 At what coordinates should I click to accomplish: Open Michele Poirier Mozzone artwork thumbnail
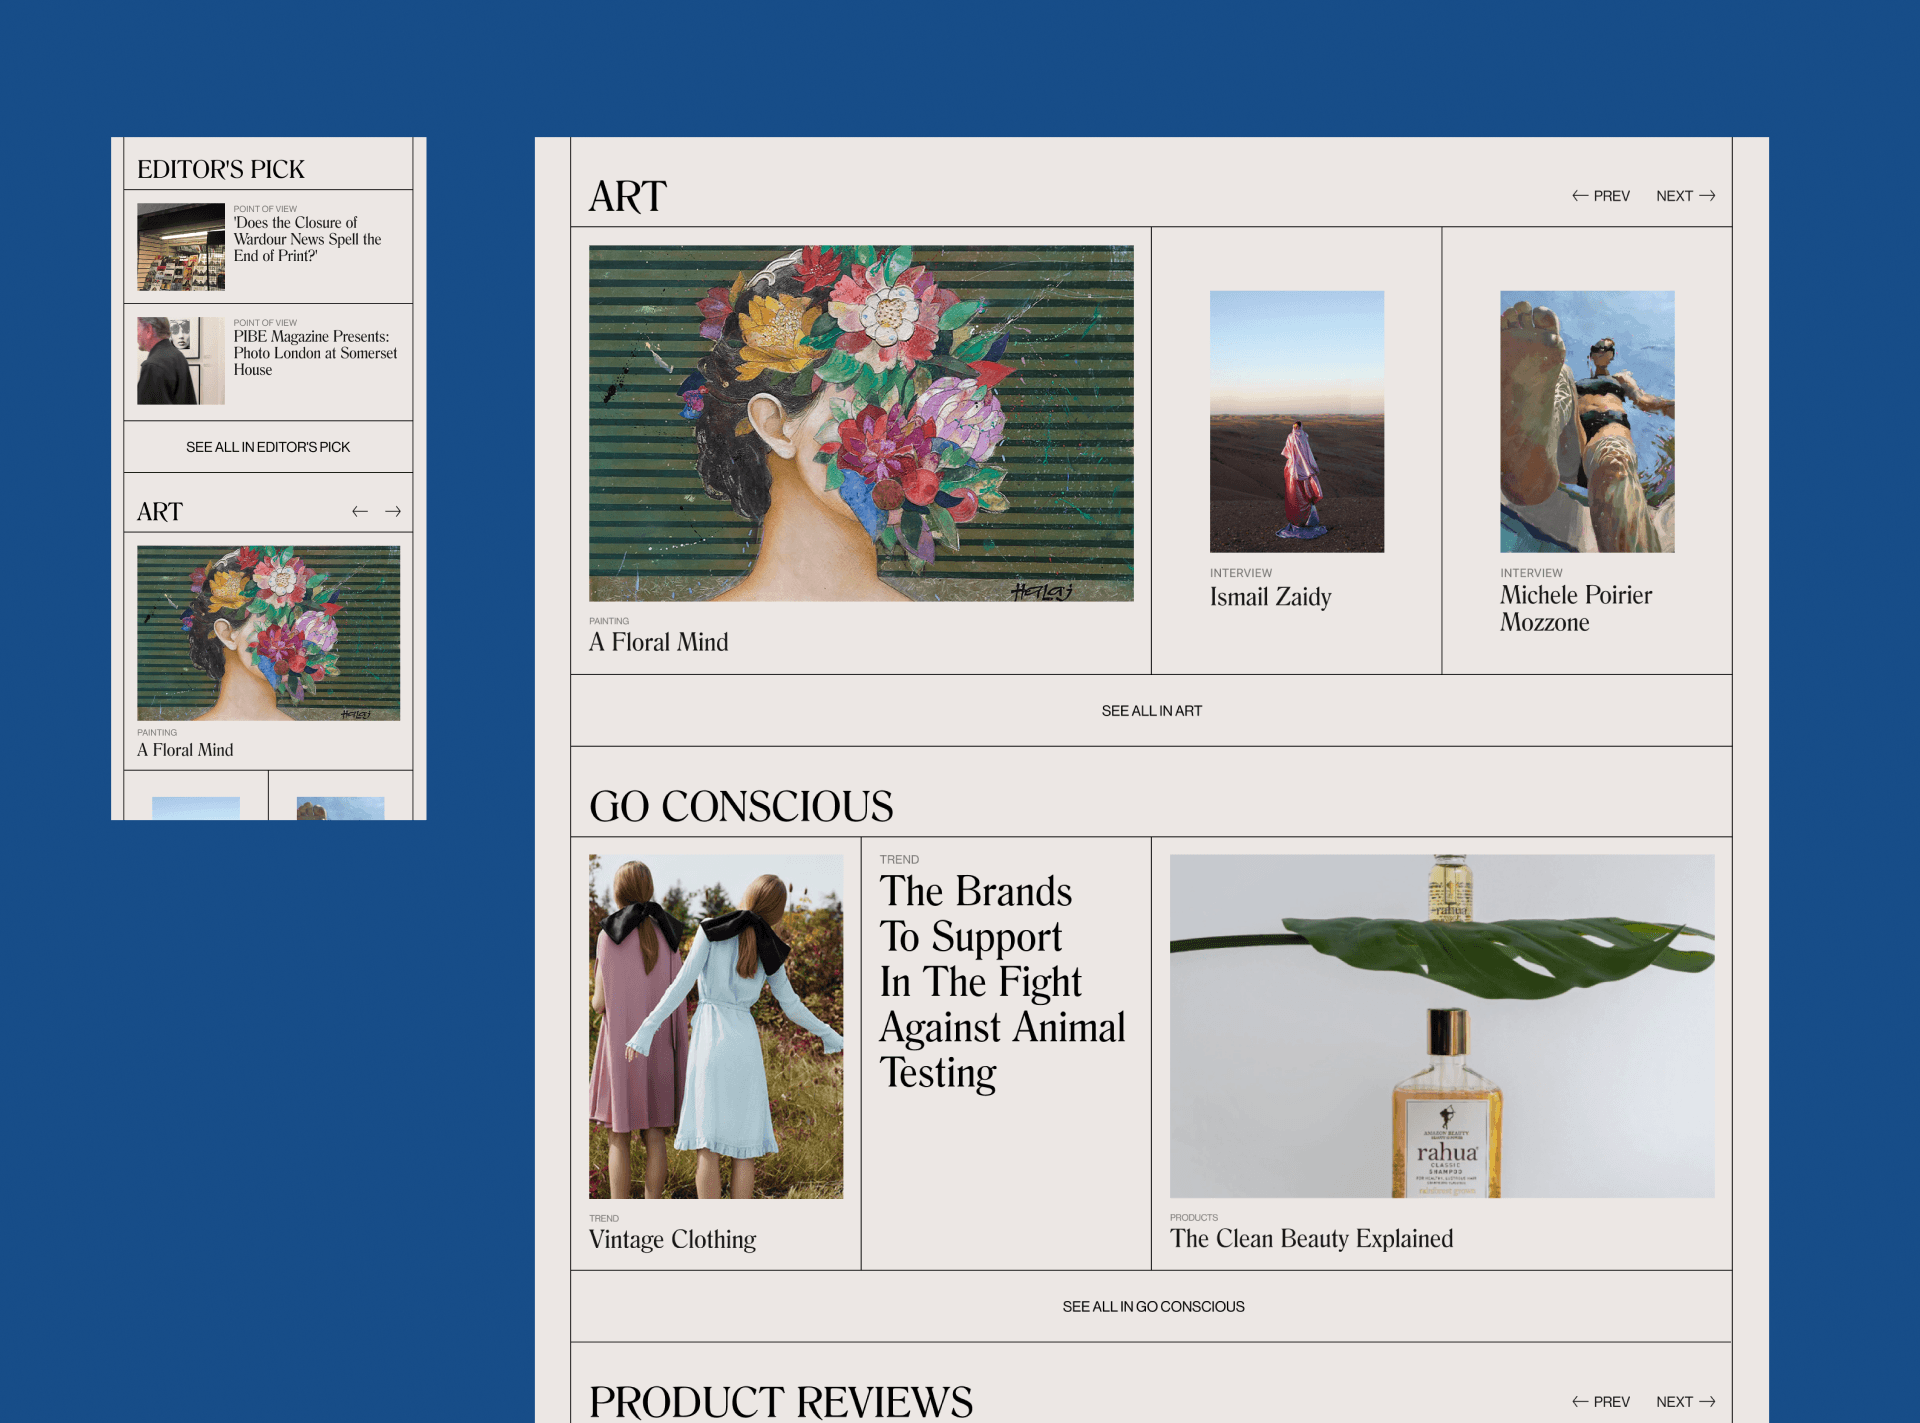1587,421
